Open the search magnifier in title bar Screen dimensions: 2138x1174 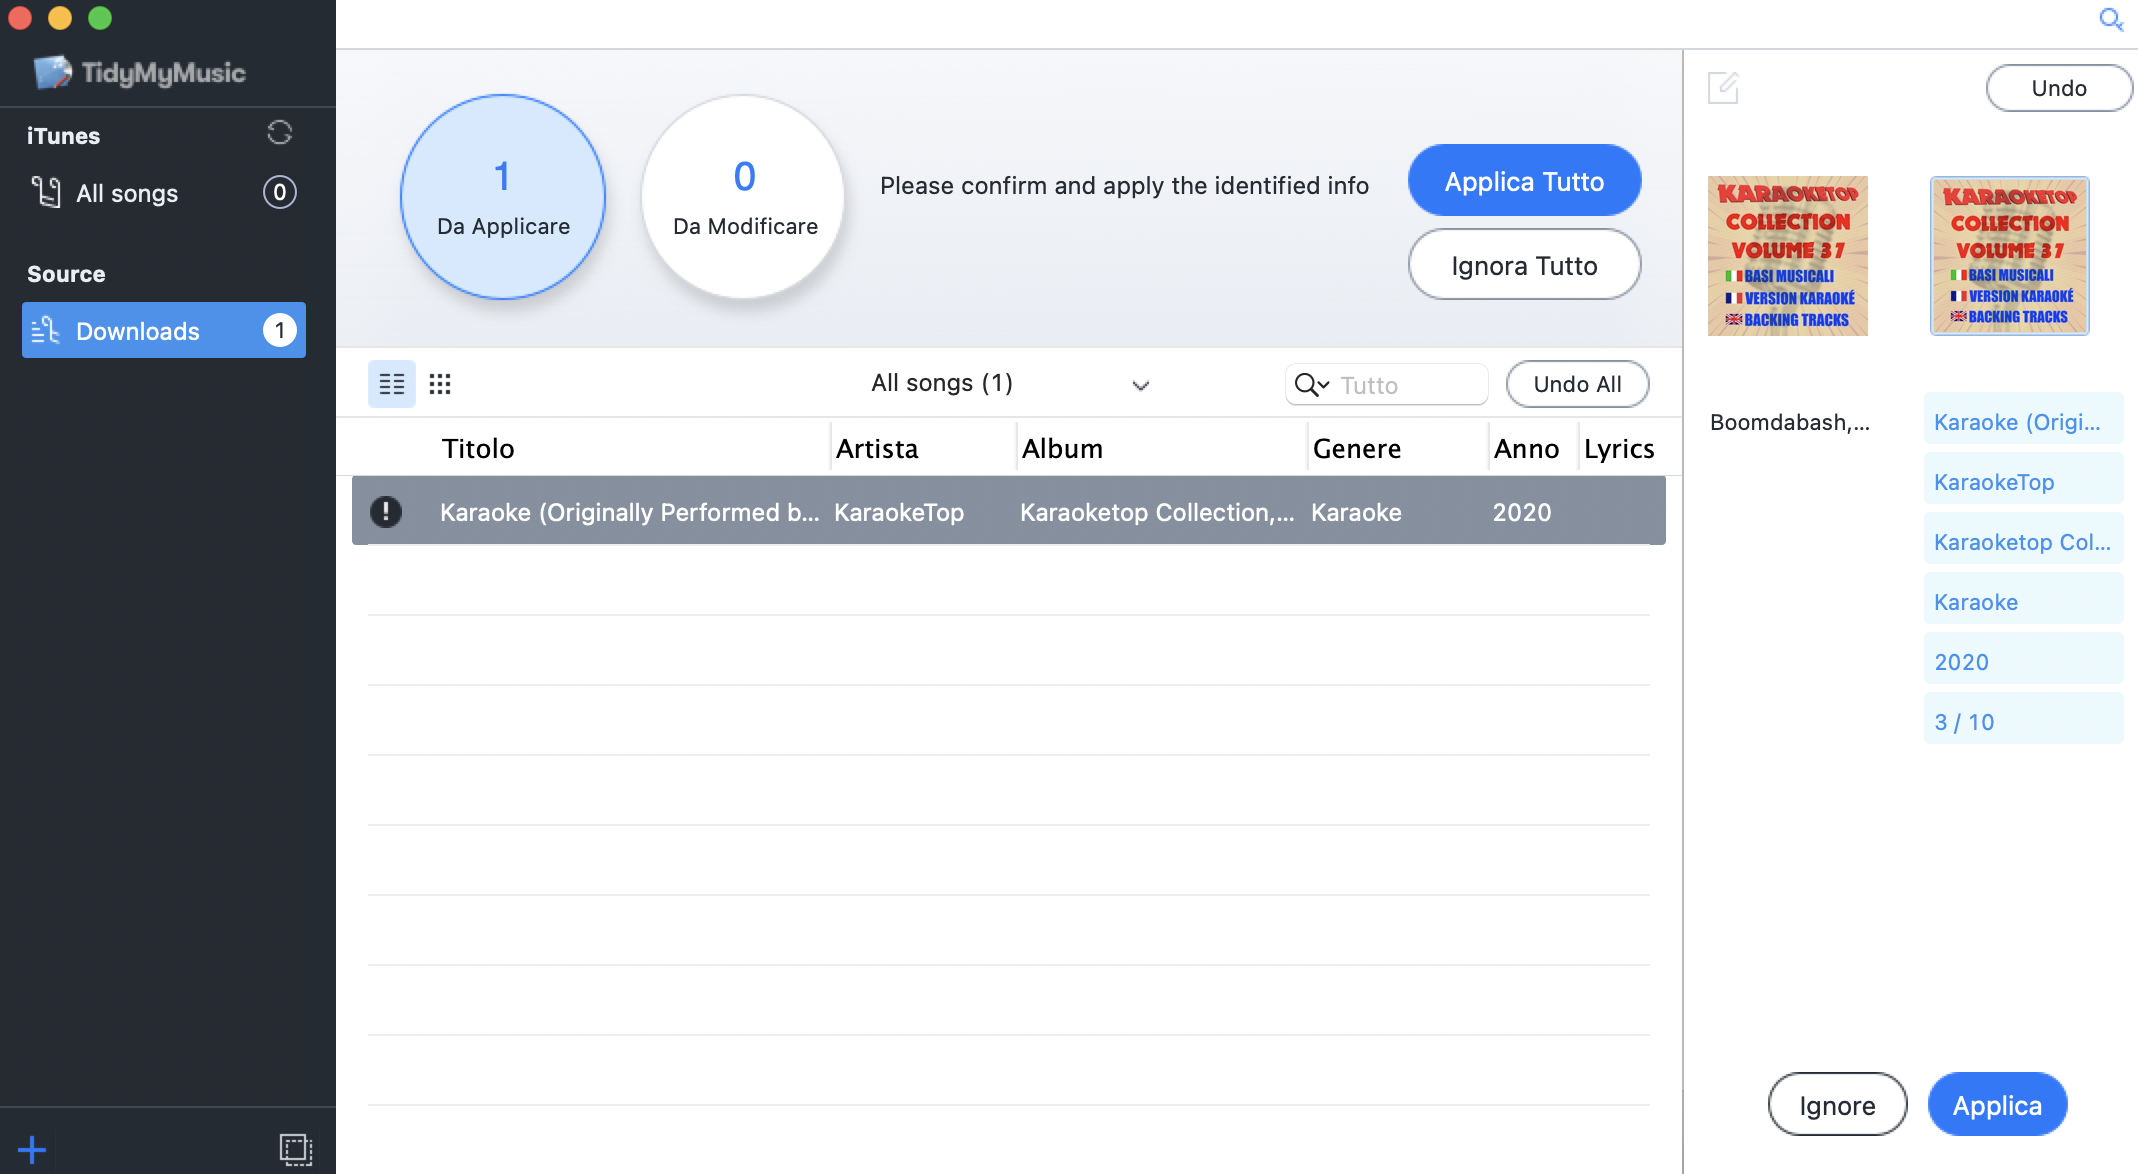point(2110,20)
